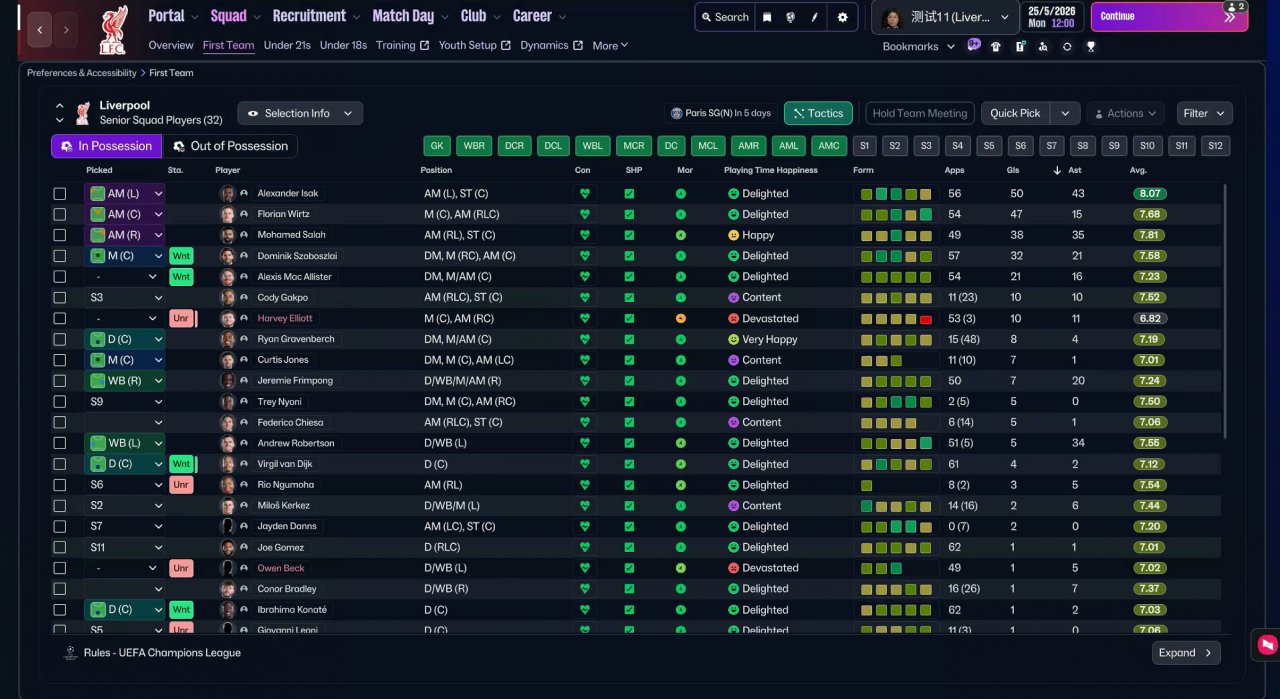Select the GK position slot chip

click(437, 146)
